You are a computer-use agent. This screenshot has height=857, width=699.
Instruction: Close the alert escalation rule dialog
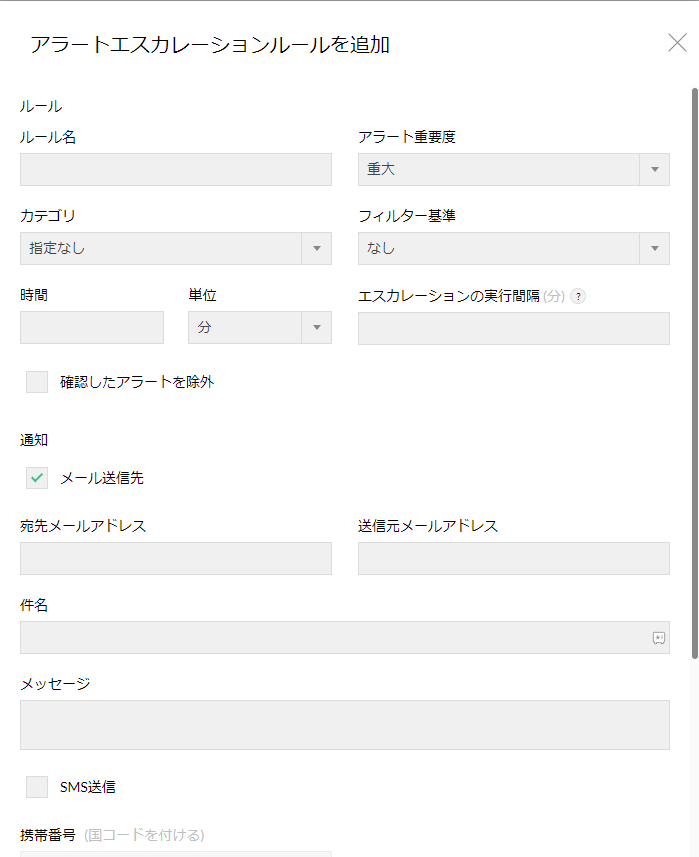(677, 43)
